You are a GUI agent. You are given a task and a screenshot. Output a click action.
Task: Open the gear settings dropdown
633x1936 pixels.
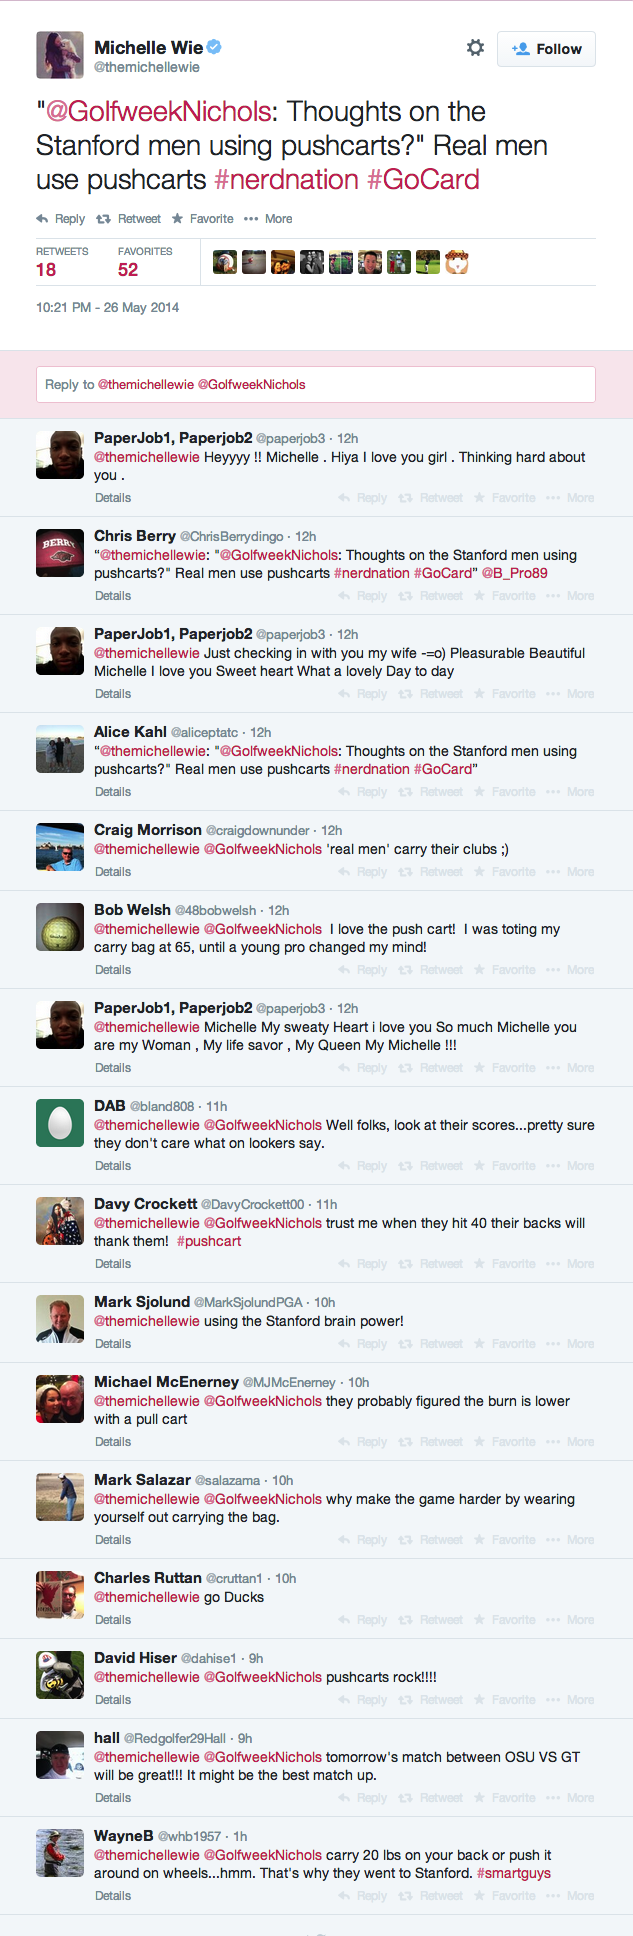pyautogui.click(x=475, y=48)
